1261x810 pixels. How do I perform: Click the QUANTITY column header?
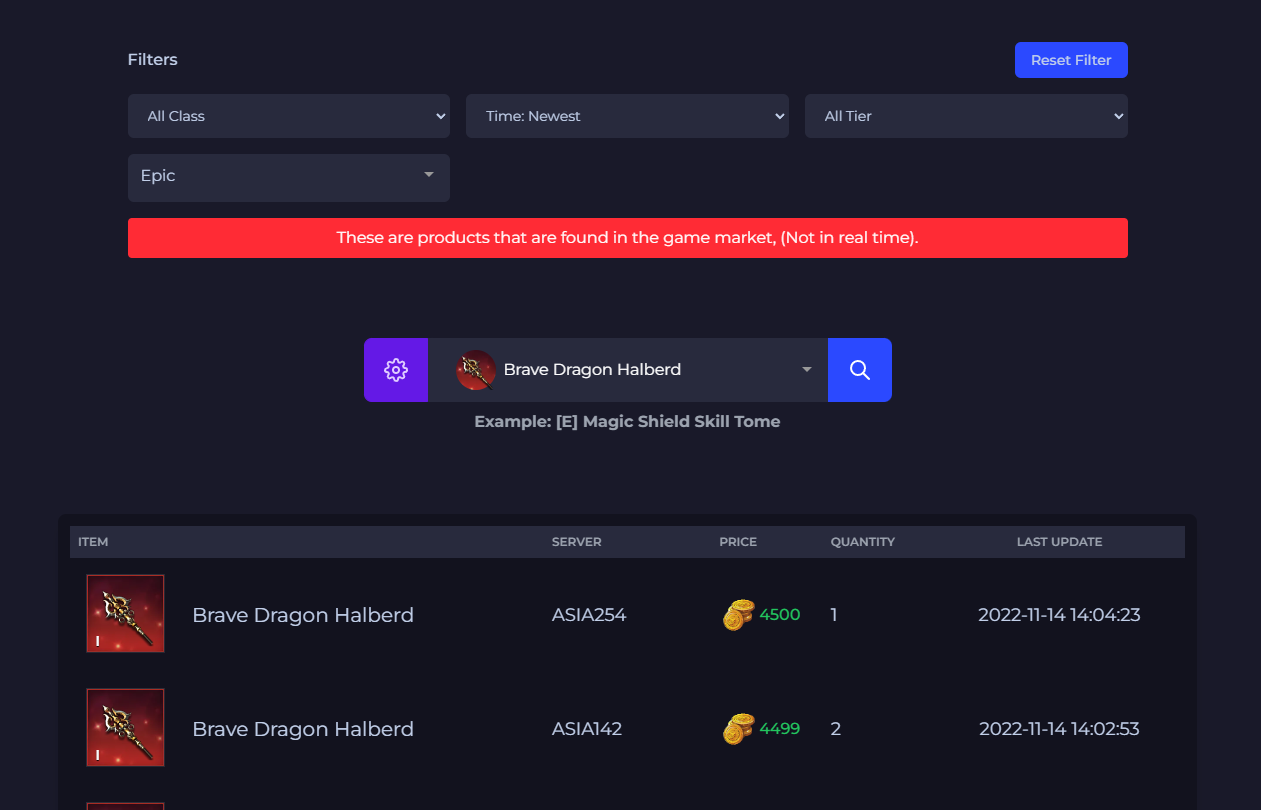pyautogui.click(x=863, y=542)
